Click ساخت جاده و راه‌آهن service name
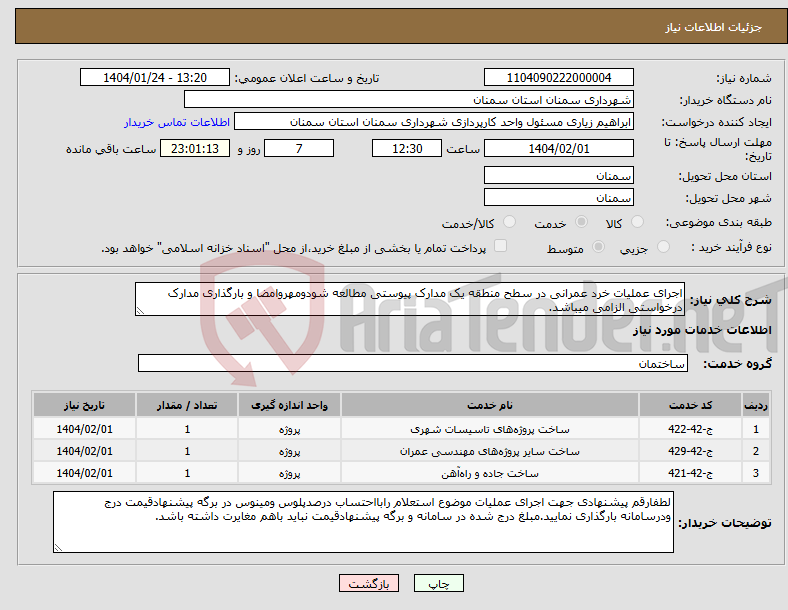788x610 pixels. [490, 473]
